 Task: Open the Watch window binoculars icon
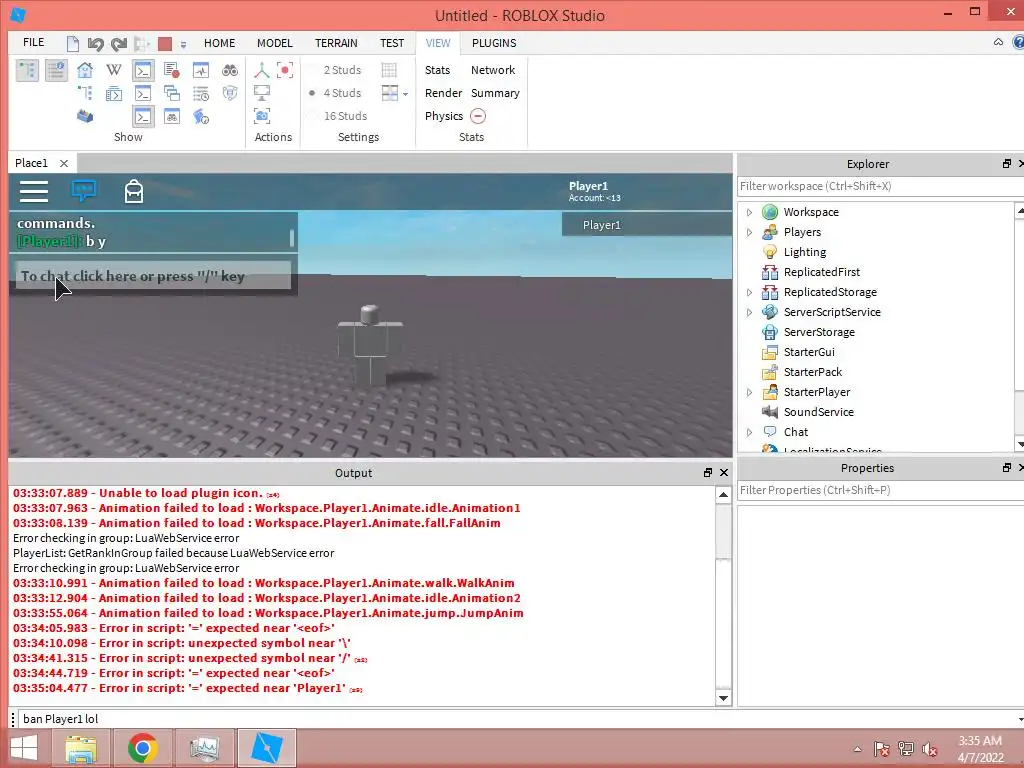point(172,116)
